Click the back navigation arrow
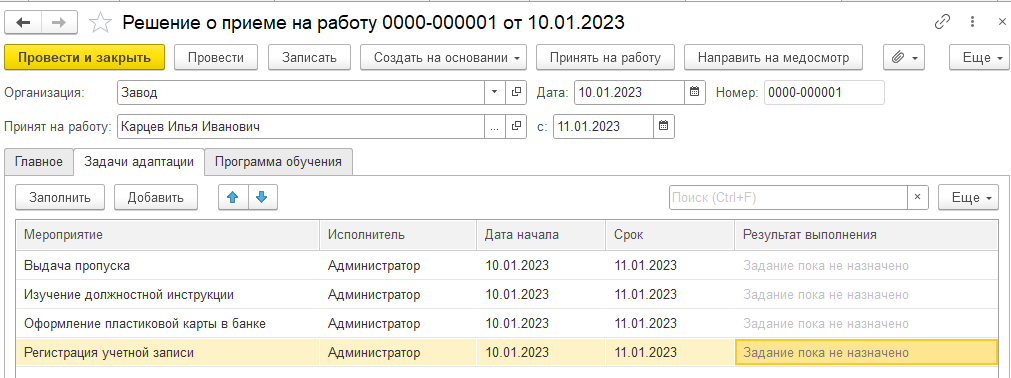 click(23, 23)
